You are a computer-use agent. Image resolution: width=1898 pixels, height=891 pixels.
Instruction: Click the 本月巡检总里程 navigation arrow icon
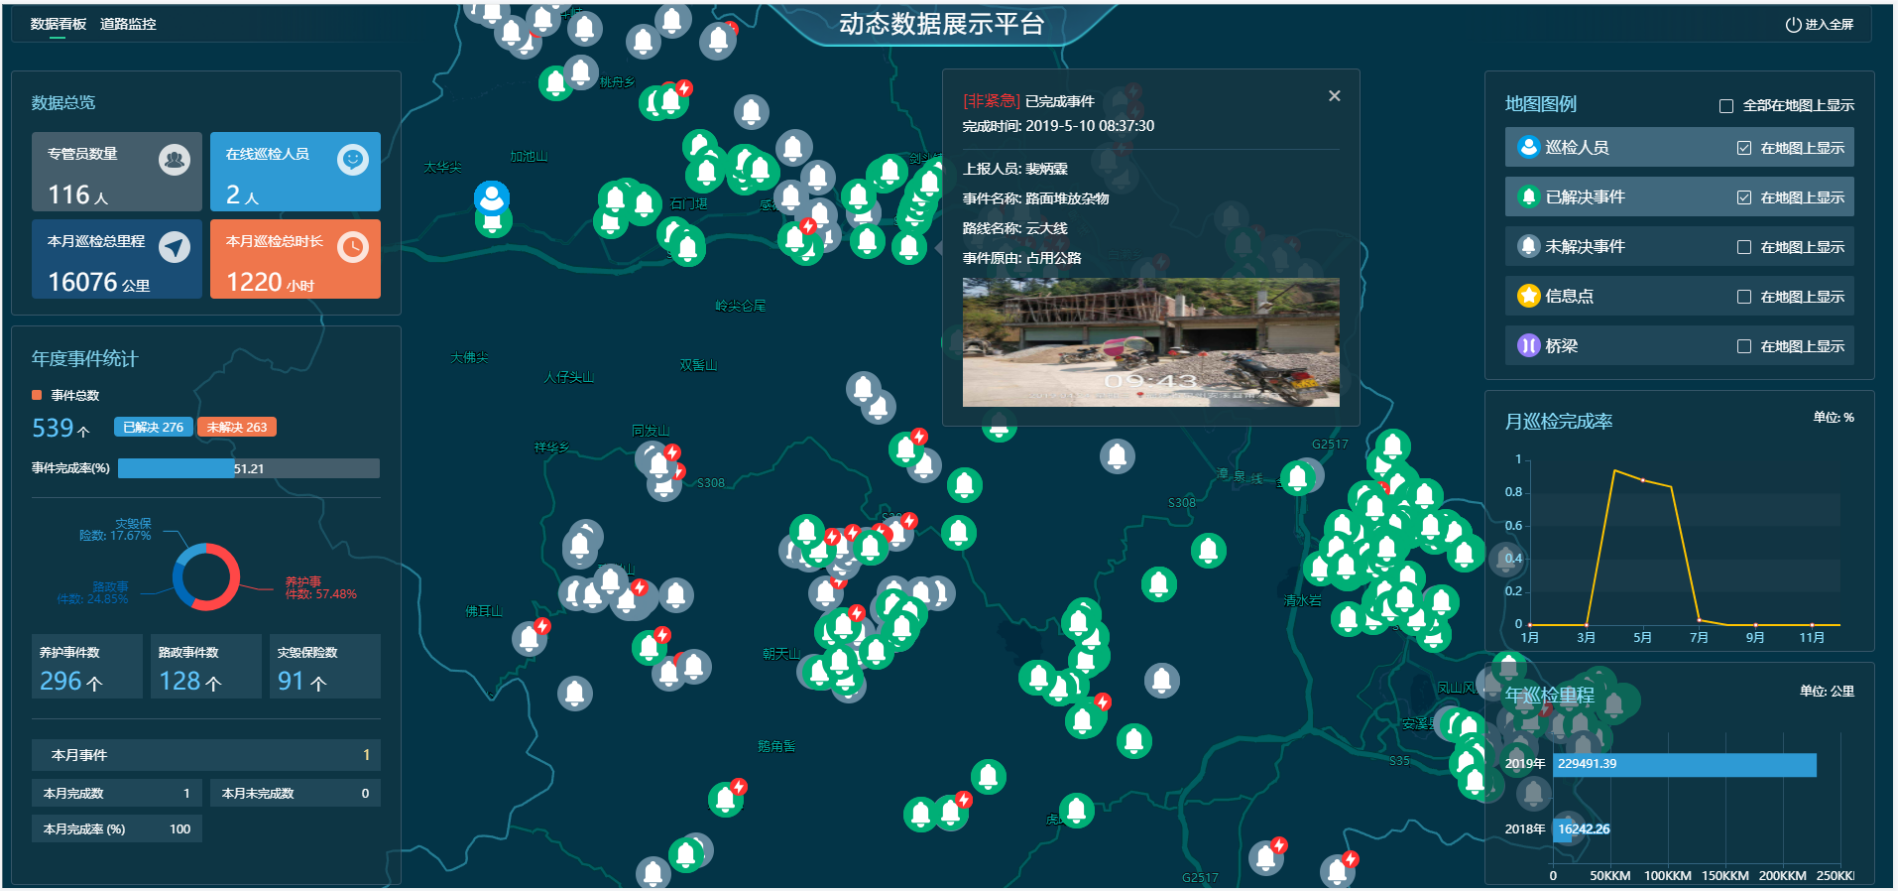tap(174, 247)
